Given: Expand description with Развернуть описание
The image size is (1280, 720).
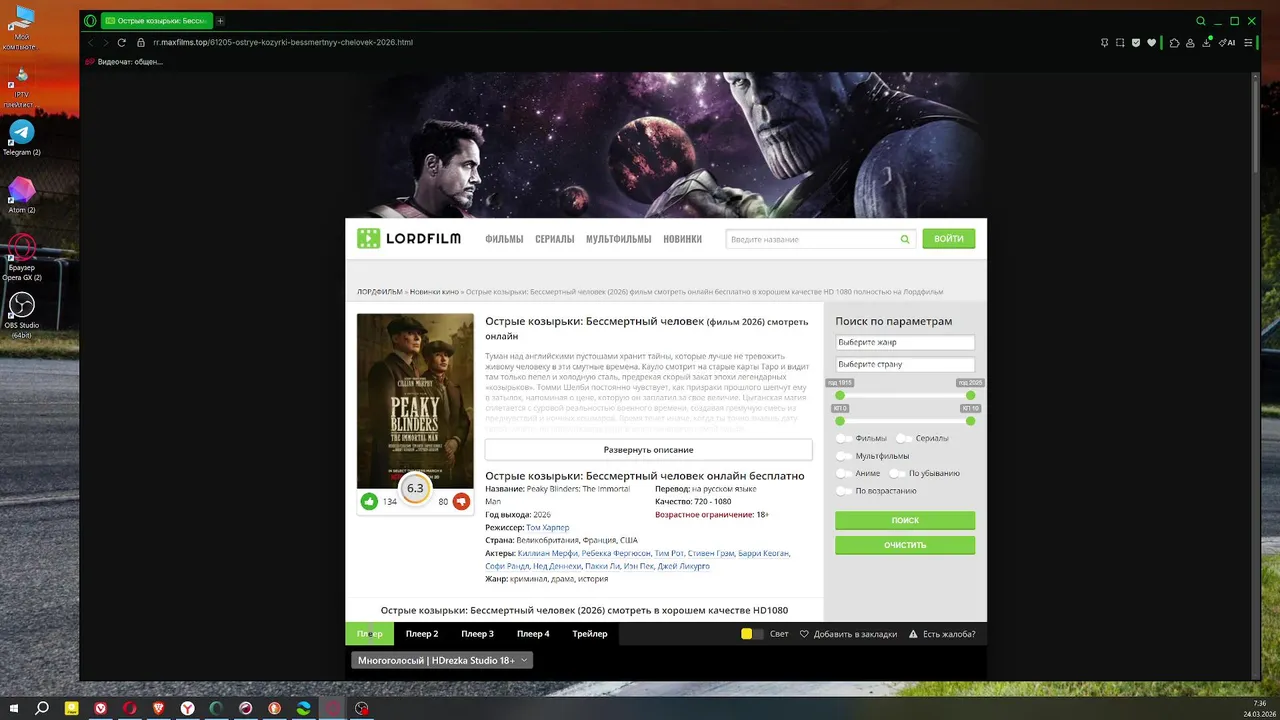Looking at the screenshot, I should coord(649,450).
